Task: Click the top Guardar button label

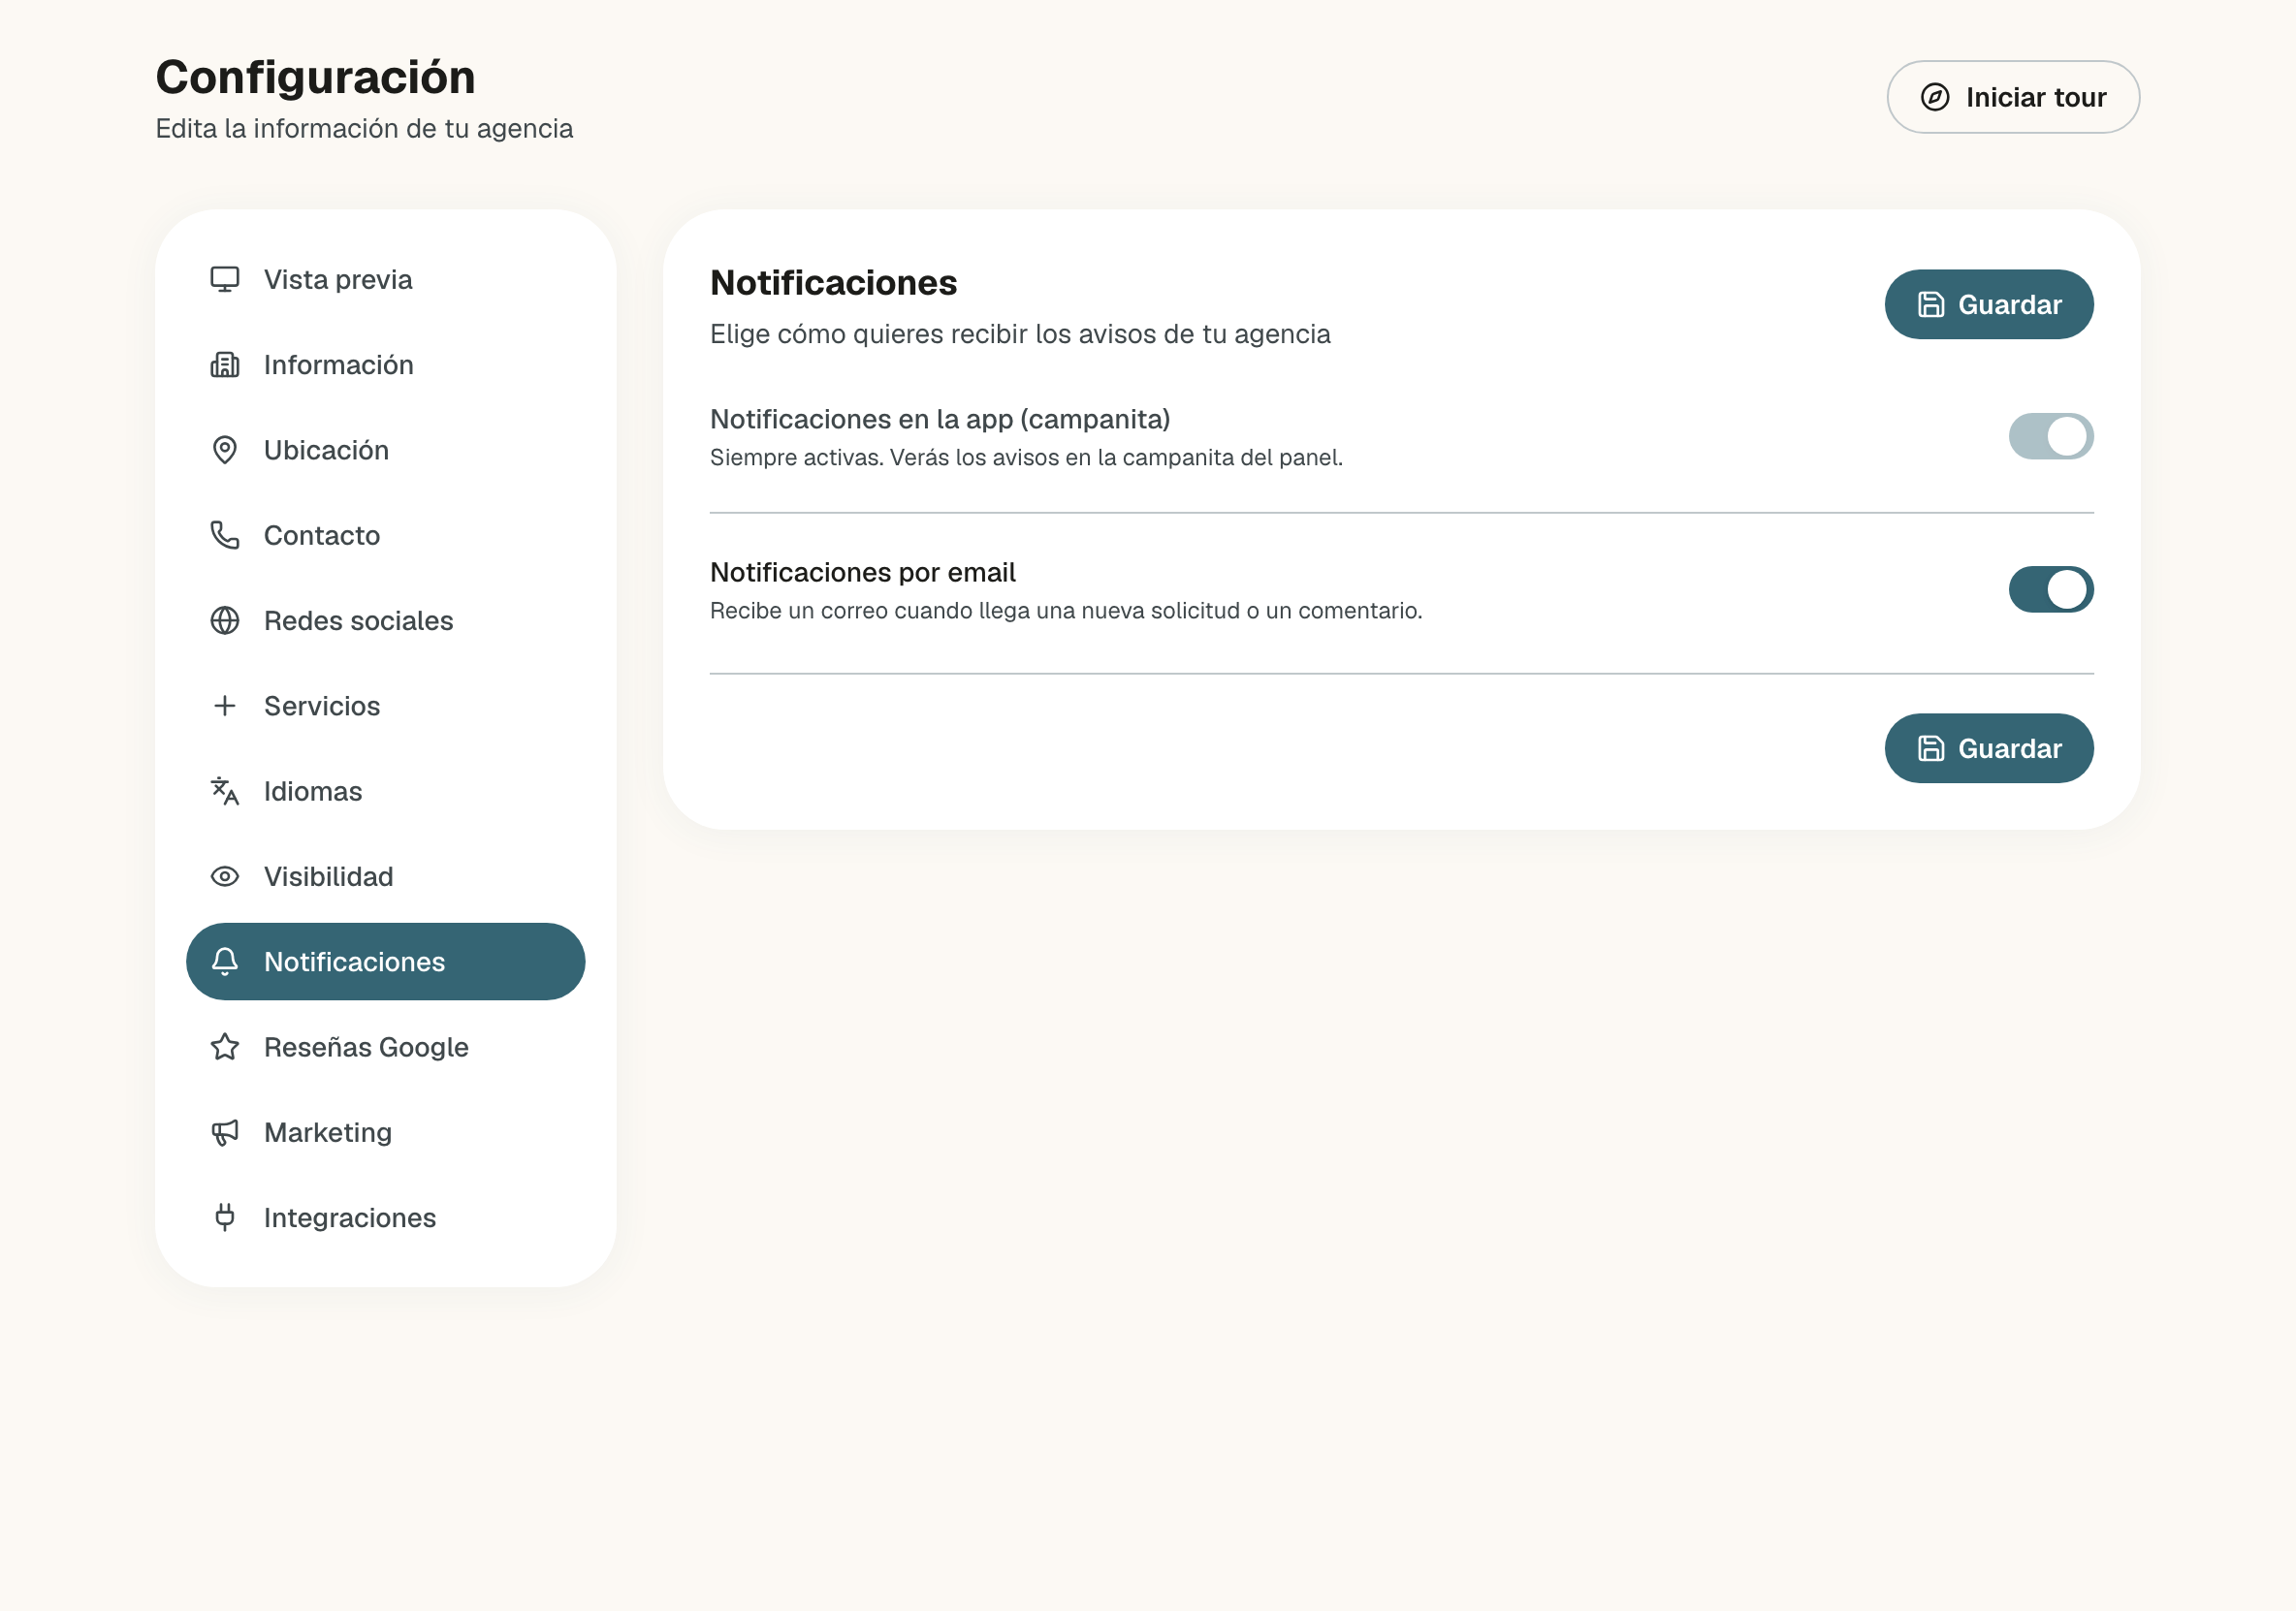Action: (x=2009, y=304)
